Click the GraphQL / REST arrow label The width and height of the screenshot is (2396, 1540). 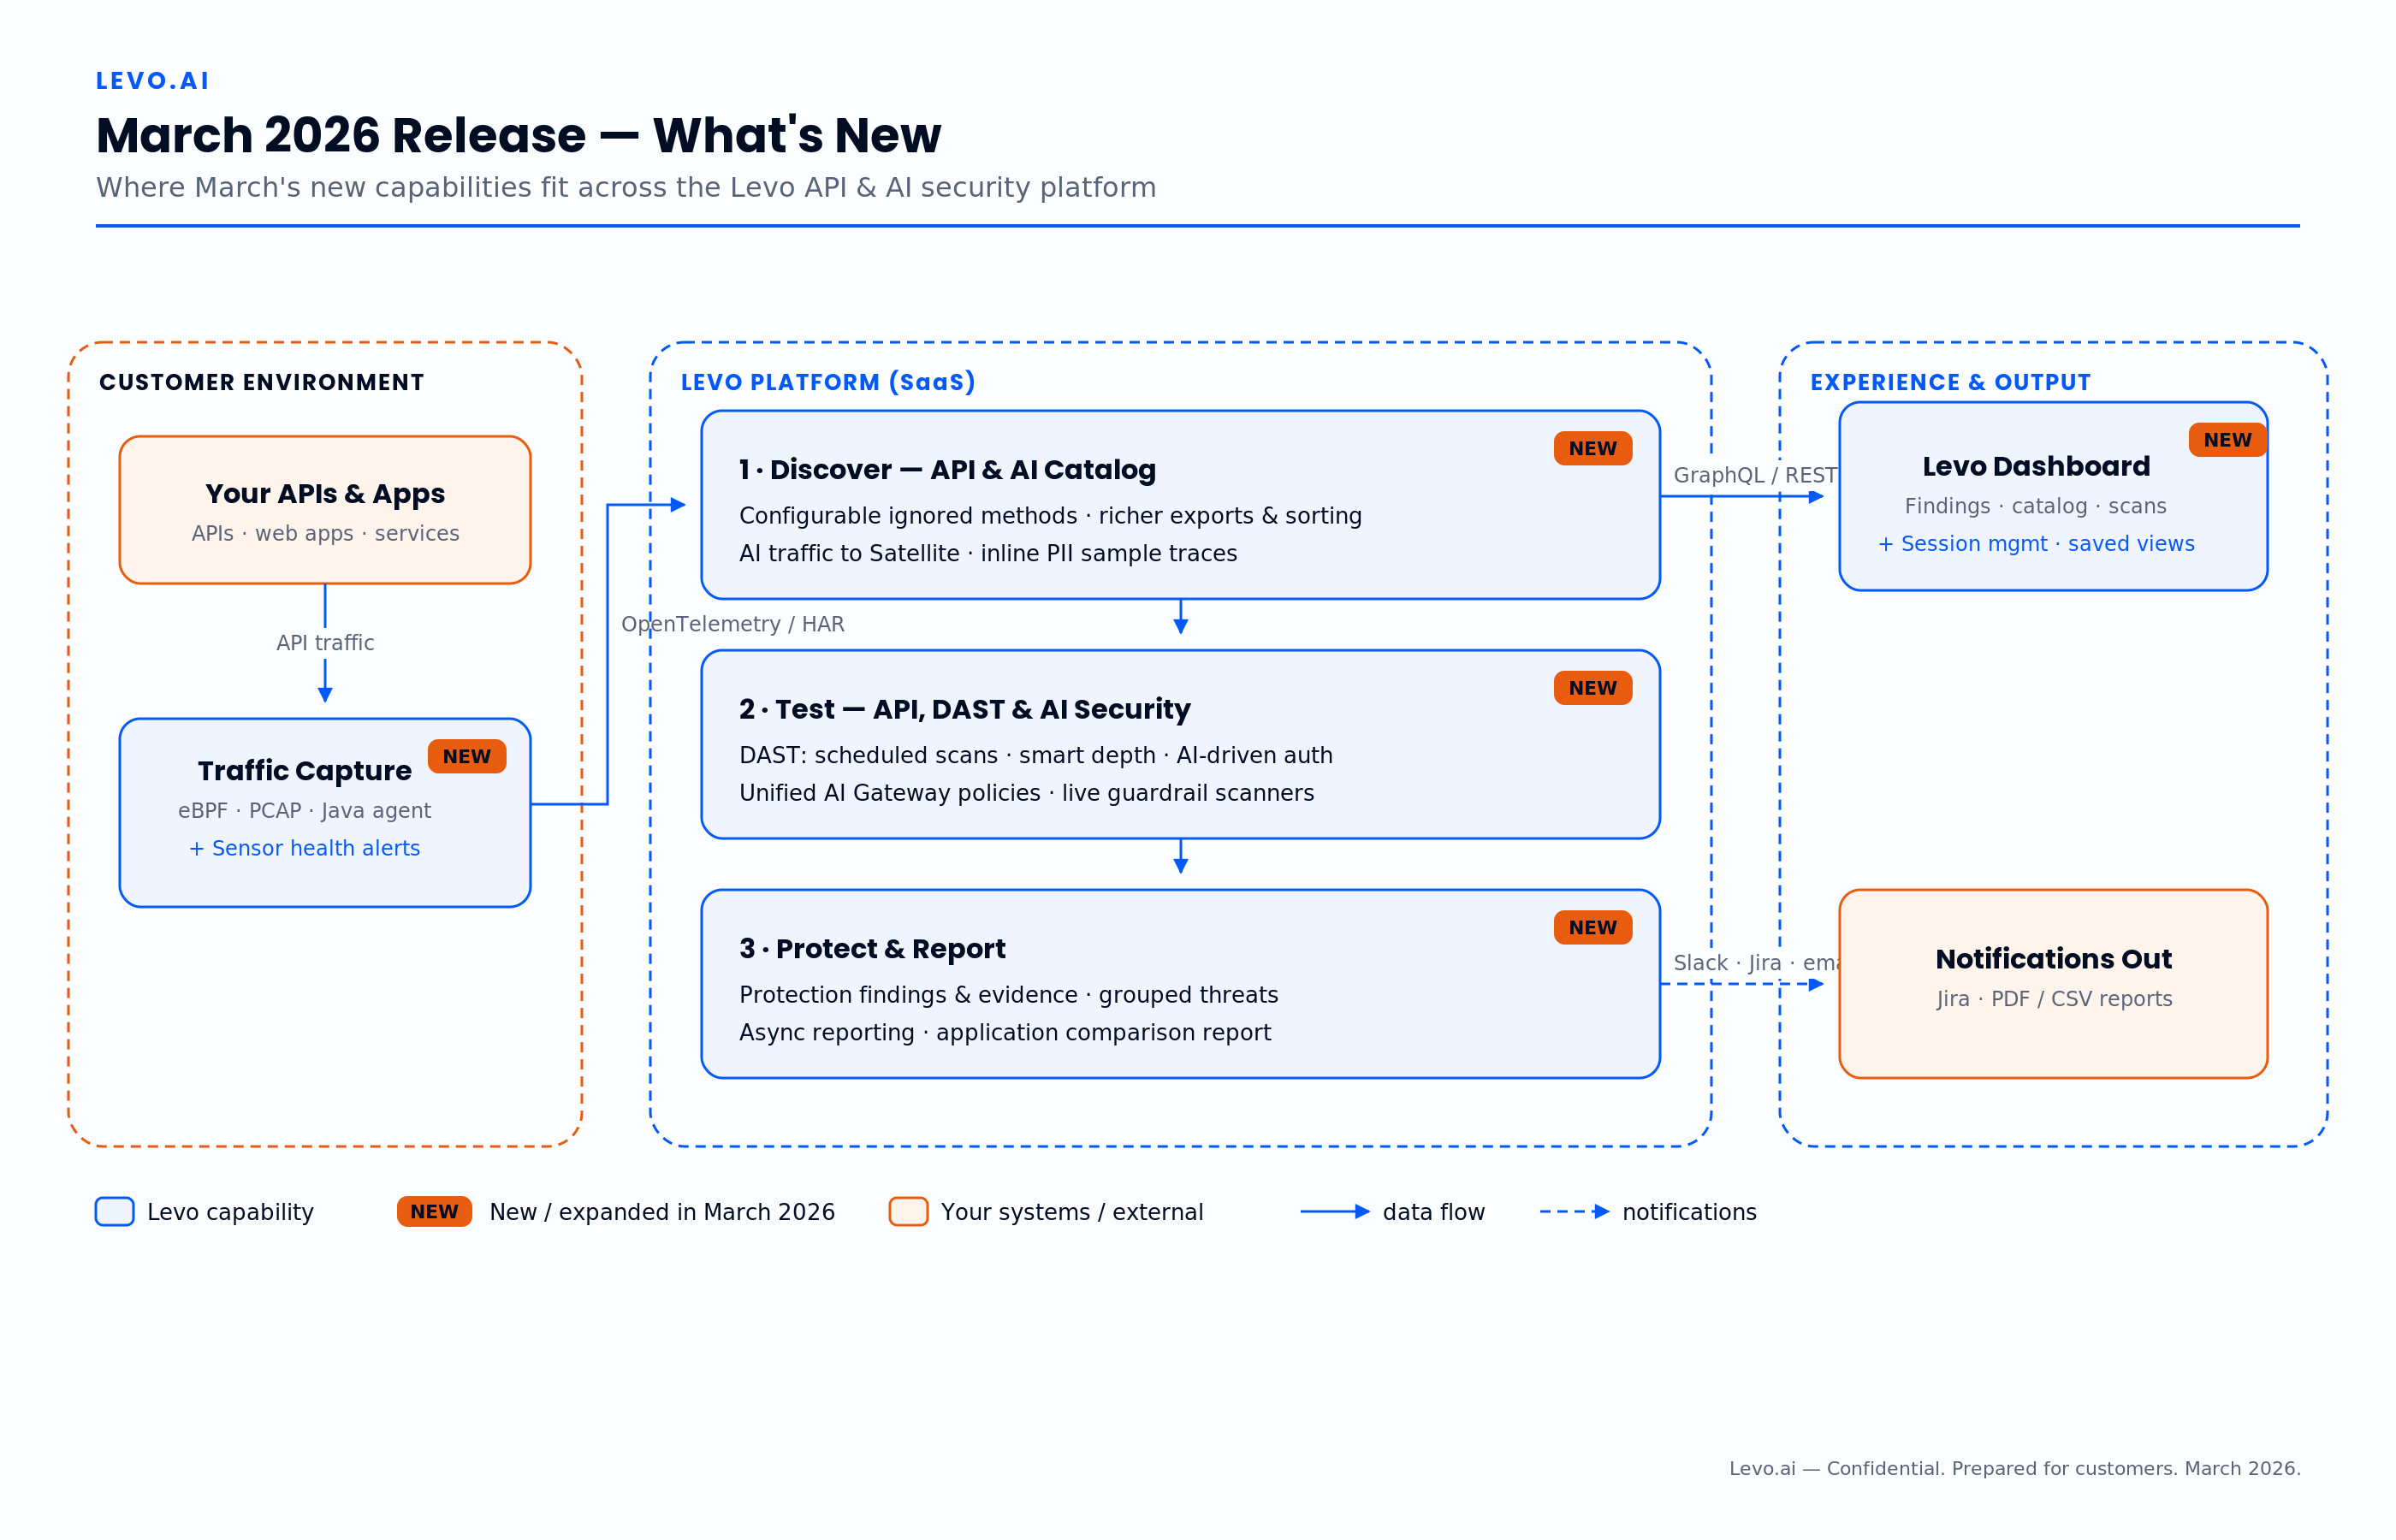[1755, 475]
